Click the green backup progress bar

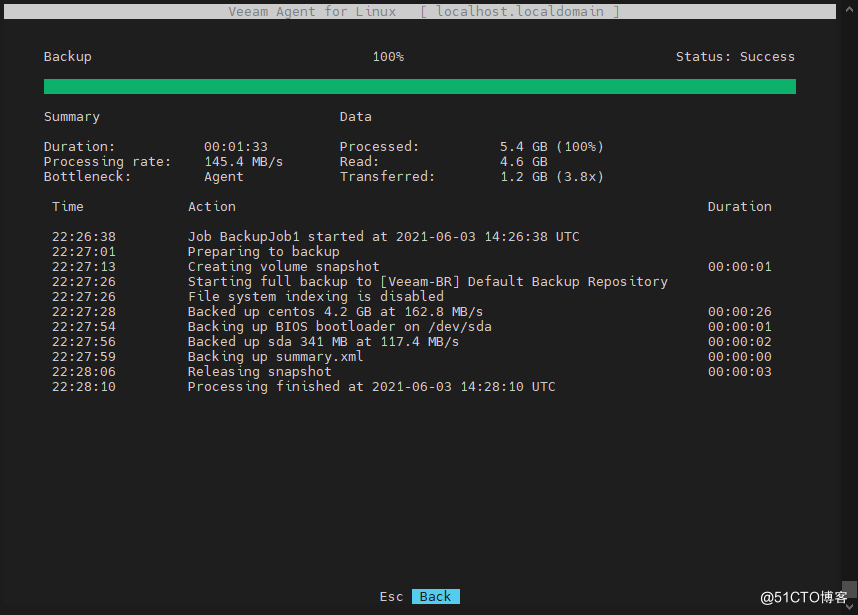point(420,86)
